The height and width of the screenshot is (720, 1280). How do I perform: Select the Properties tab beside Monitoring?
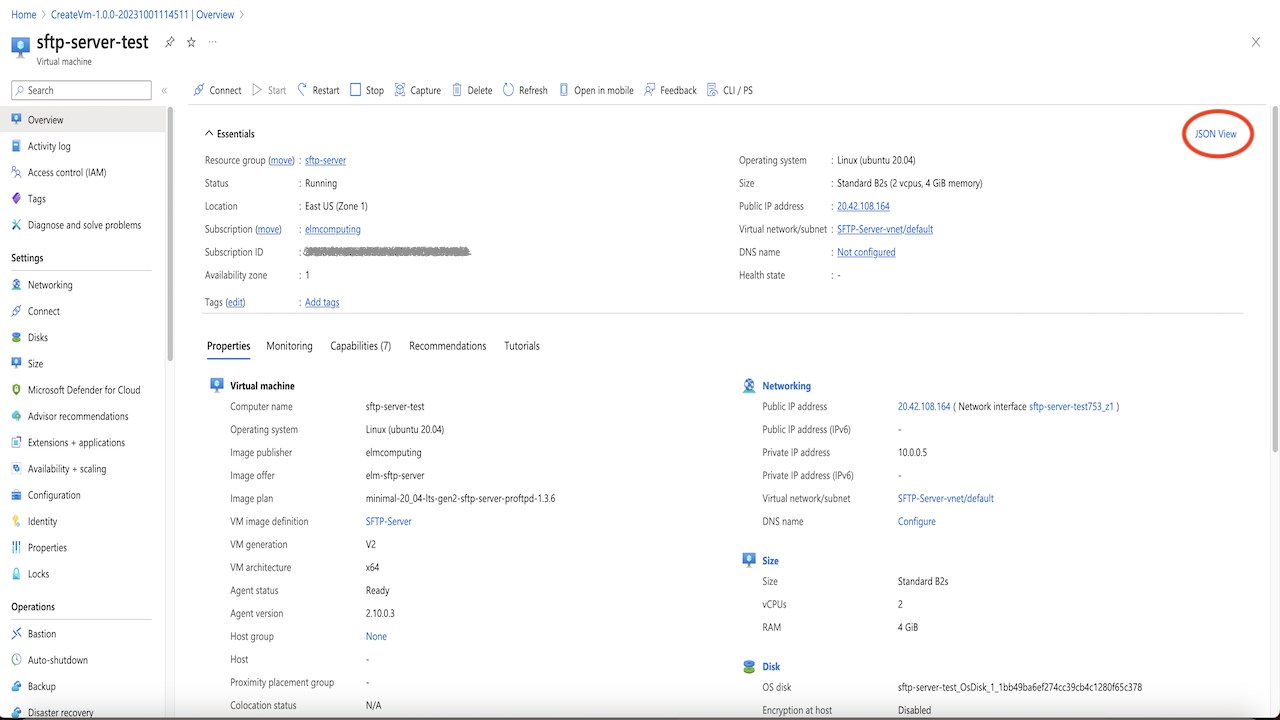point(228,346)
